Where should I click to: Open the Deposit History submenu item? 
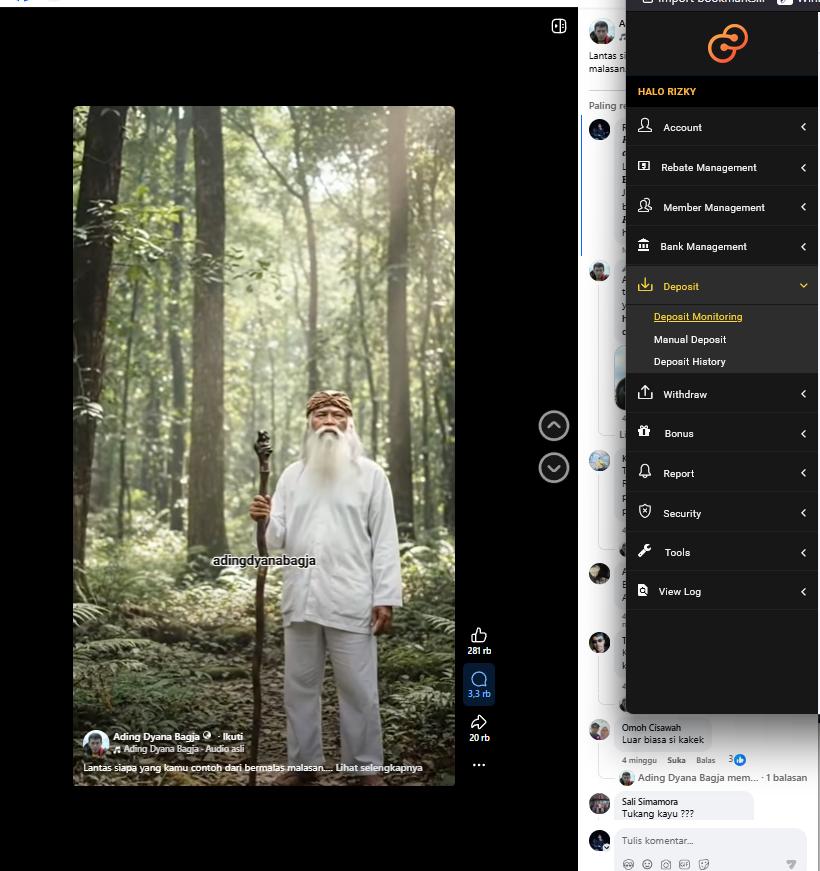(689, 362)
